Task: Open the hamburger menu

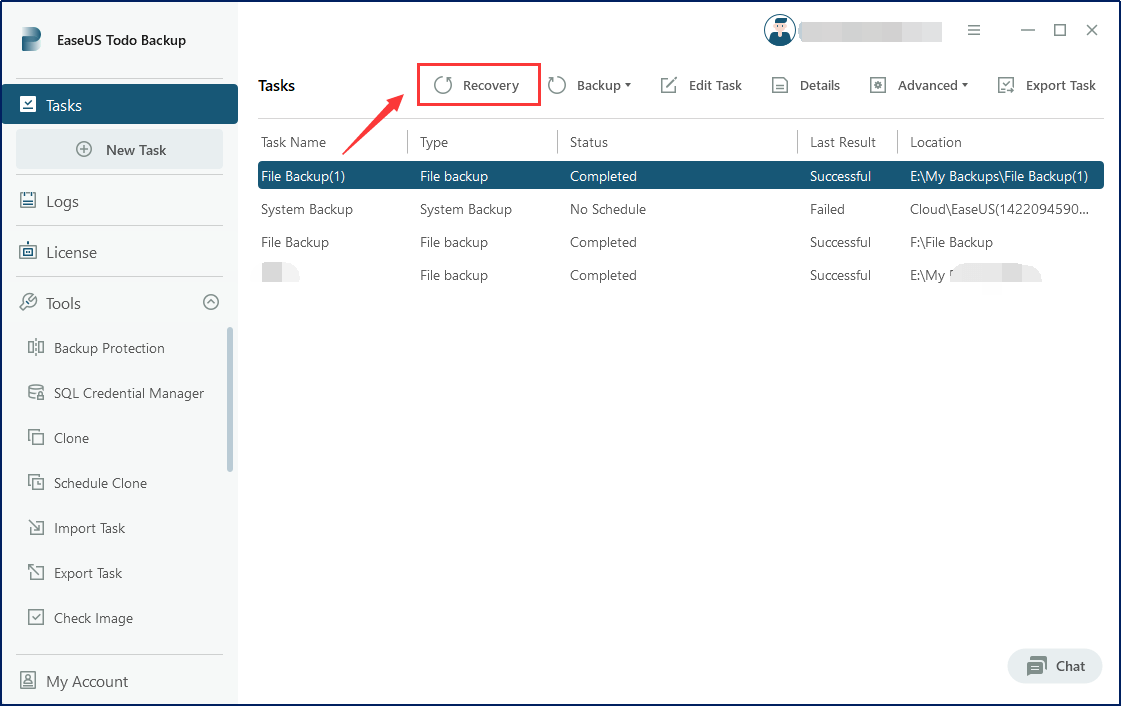Action: [974, 30]
